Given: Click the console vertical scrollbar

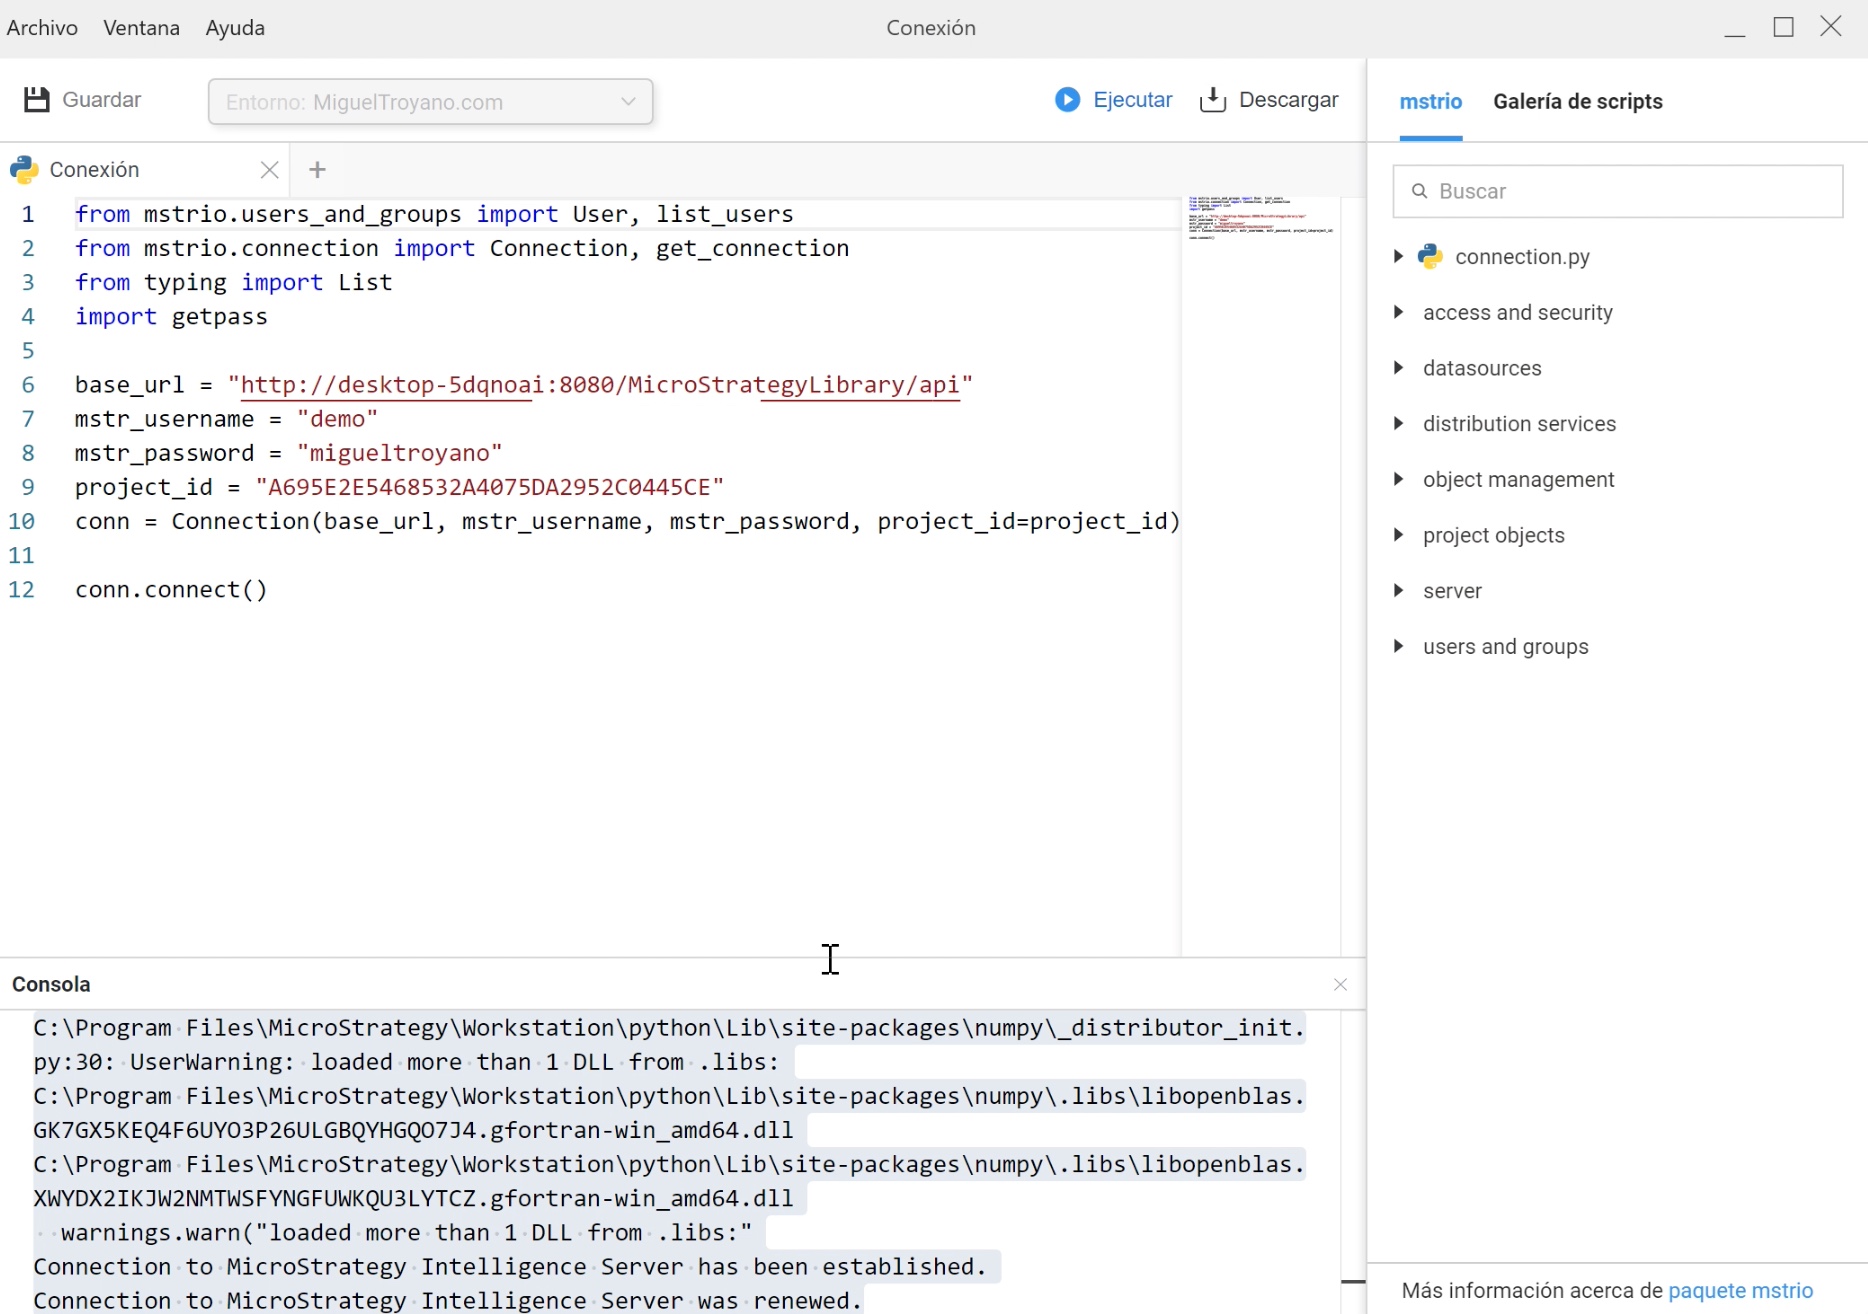Looking at the screenshot, I should (x=1353, y=1281).
